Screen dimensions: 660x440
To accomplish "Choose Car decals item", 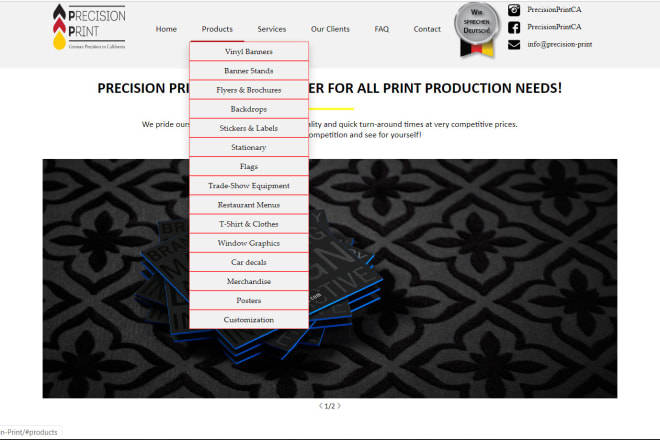I will (249, 262).
